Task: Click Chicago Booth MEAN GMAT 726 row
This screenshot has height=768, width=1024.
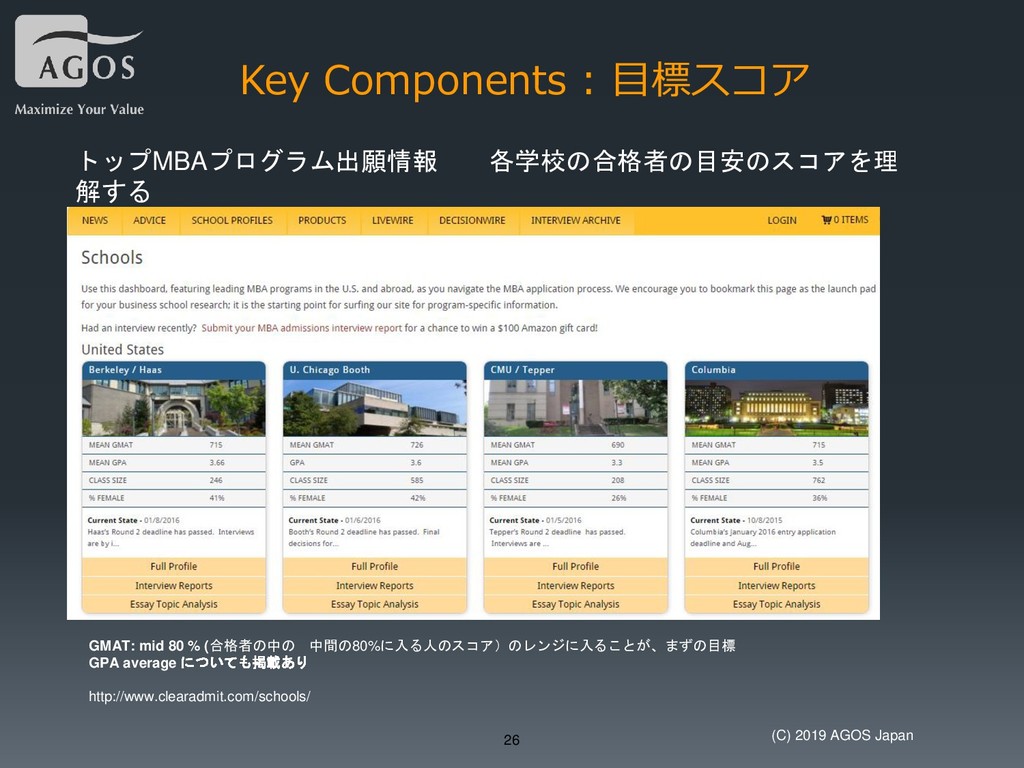Action: tap(375, 445)
